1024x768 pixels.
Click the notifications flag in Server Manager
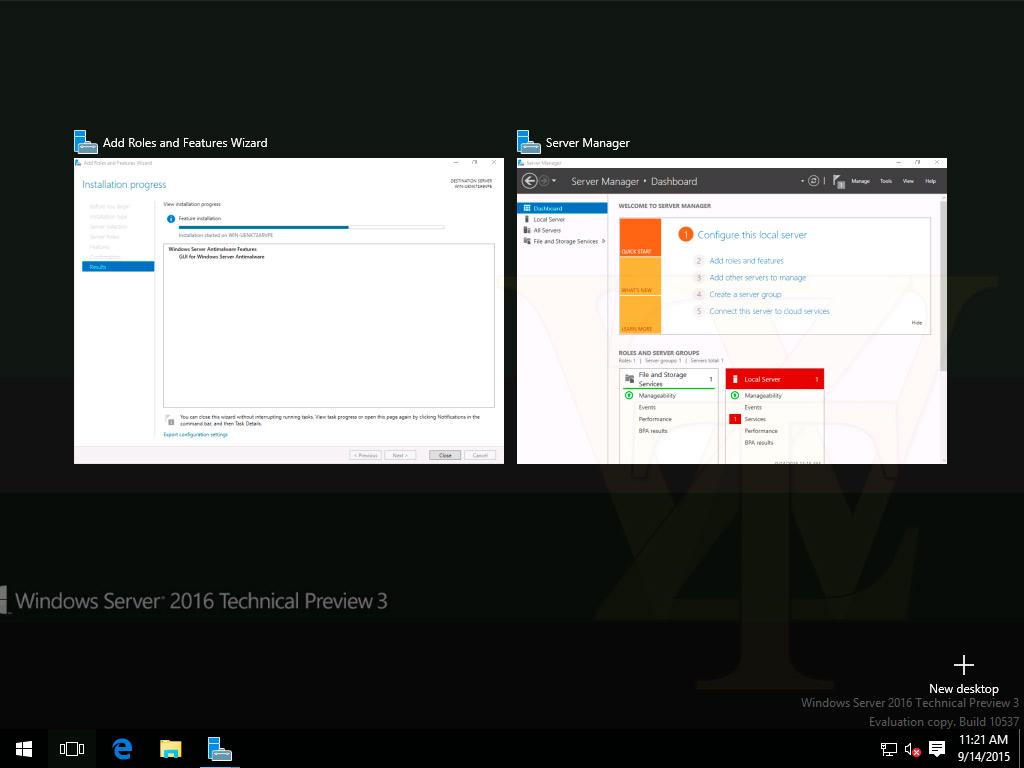point(836,181)
